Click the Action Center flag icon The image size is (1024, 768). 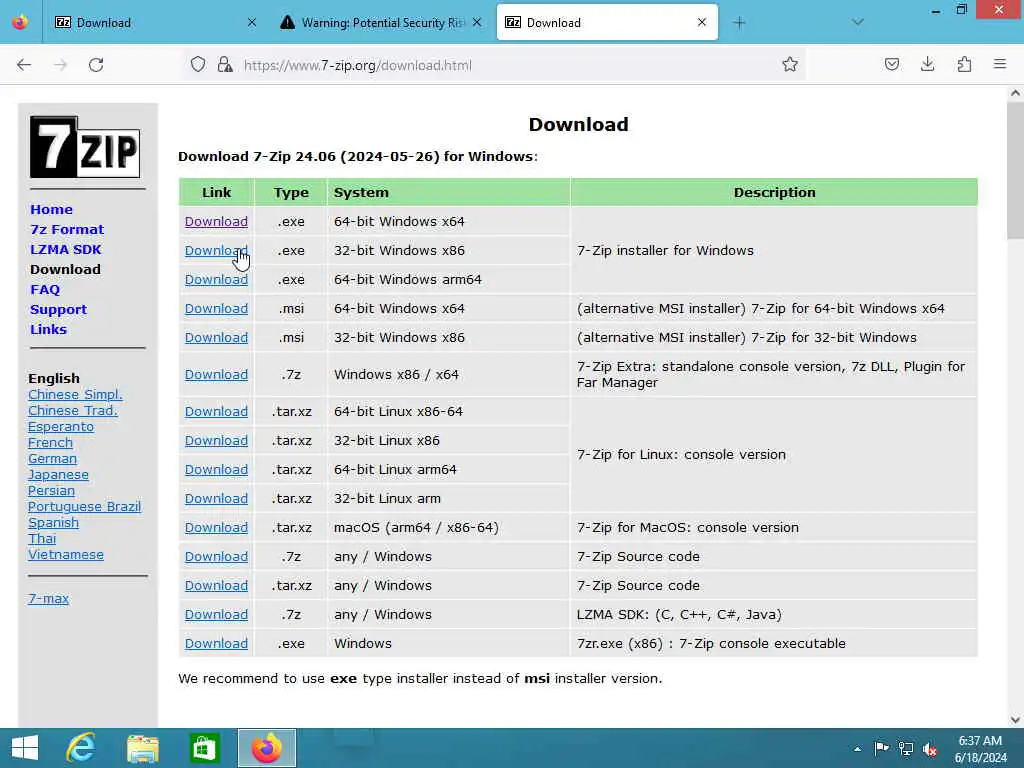click(x=881, y=748)
